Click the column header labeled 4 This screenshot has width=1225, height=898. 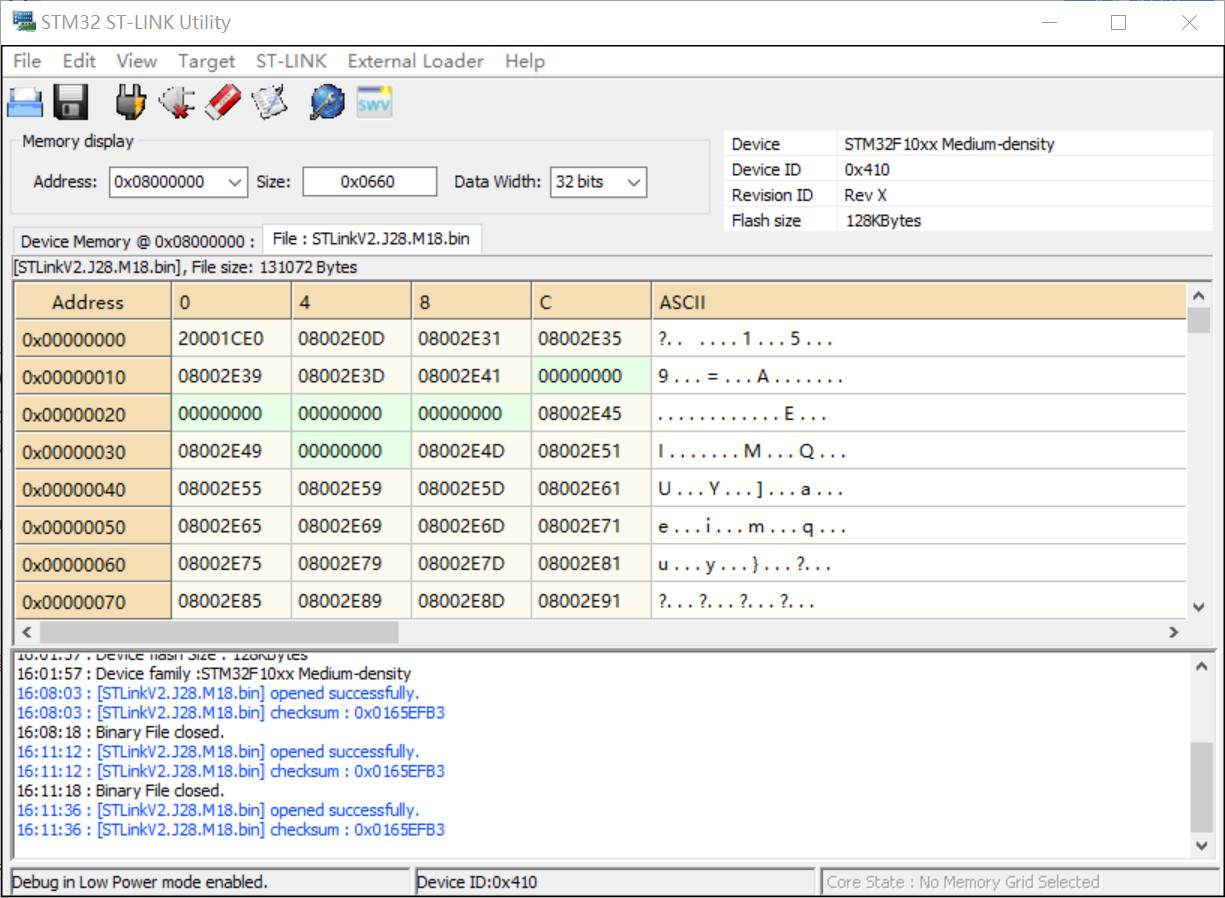(352, 302)
